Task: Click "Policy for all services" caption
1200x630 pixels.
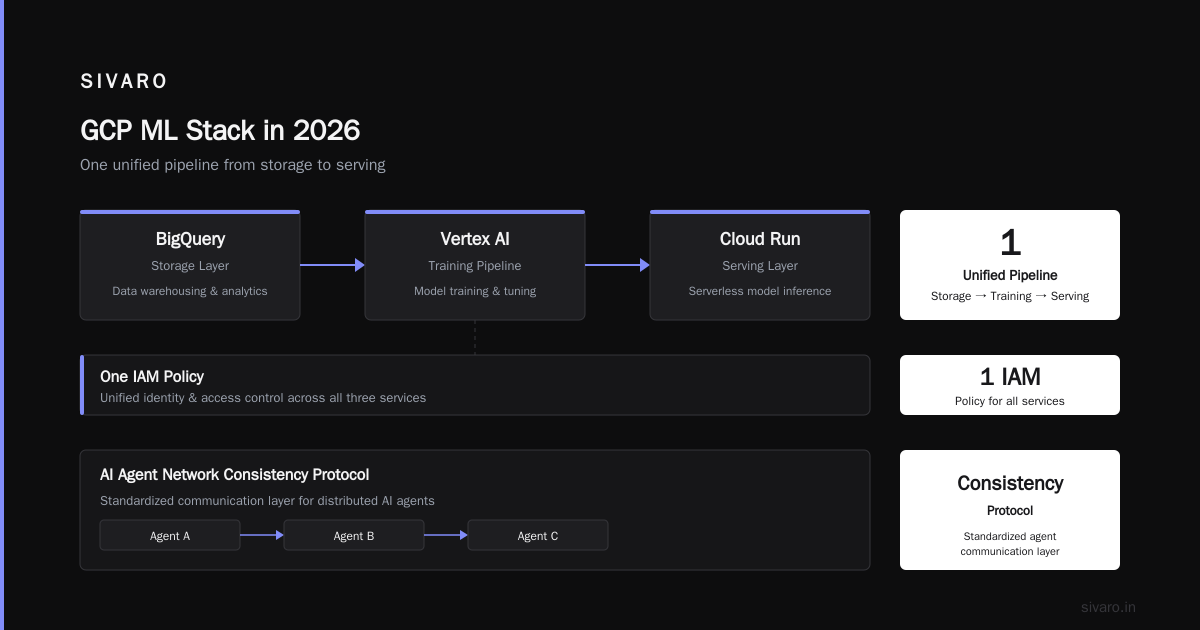Action: pyautogui.click(x=1010, y=401)
